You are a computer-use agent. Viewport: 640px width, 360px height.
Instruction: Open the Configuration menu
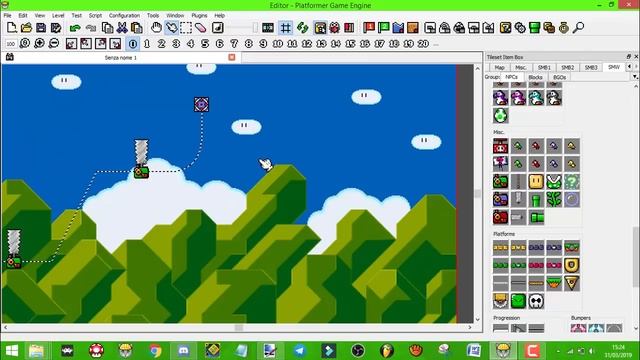[124, 15]
